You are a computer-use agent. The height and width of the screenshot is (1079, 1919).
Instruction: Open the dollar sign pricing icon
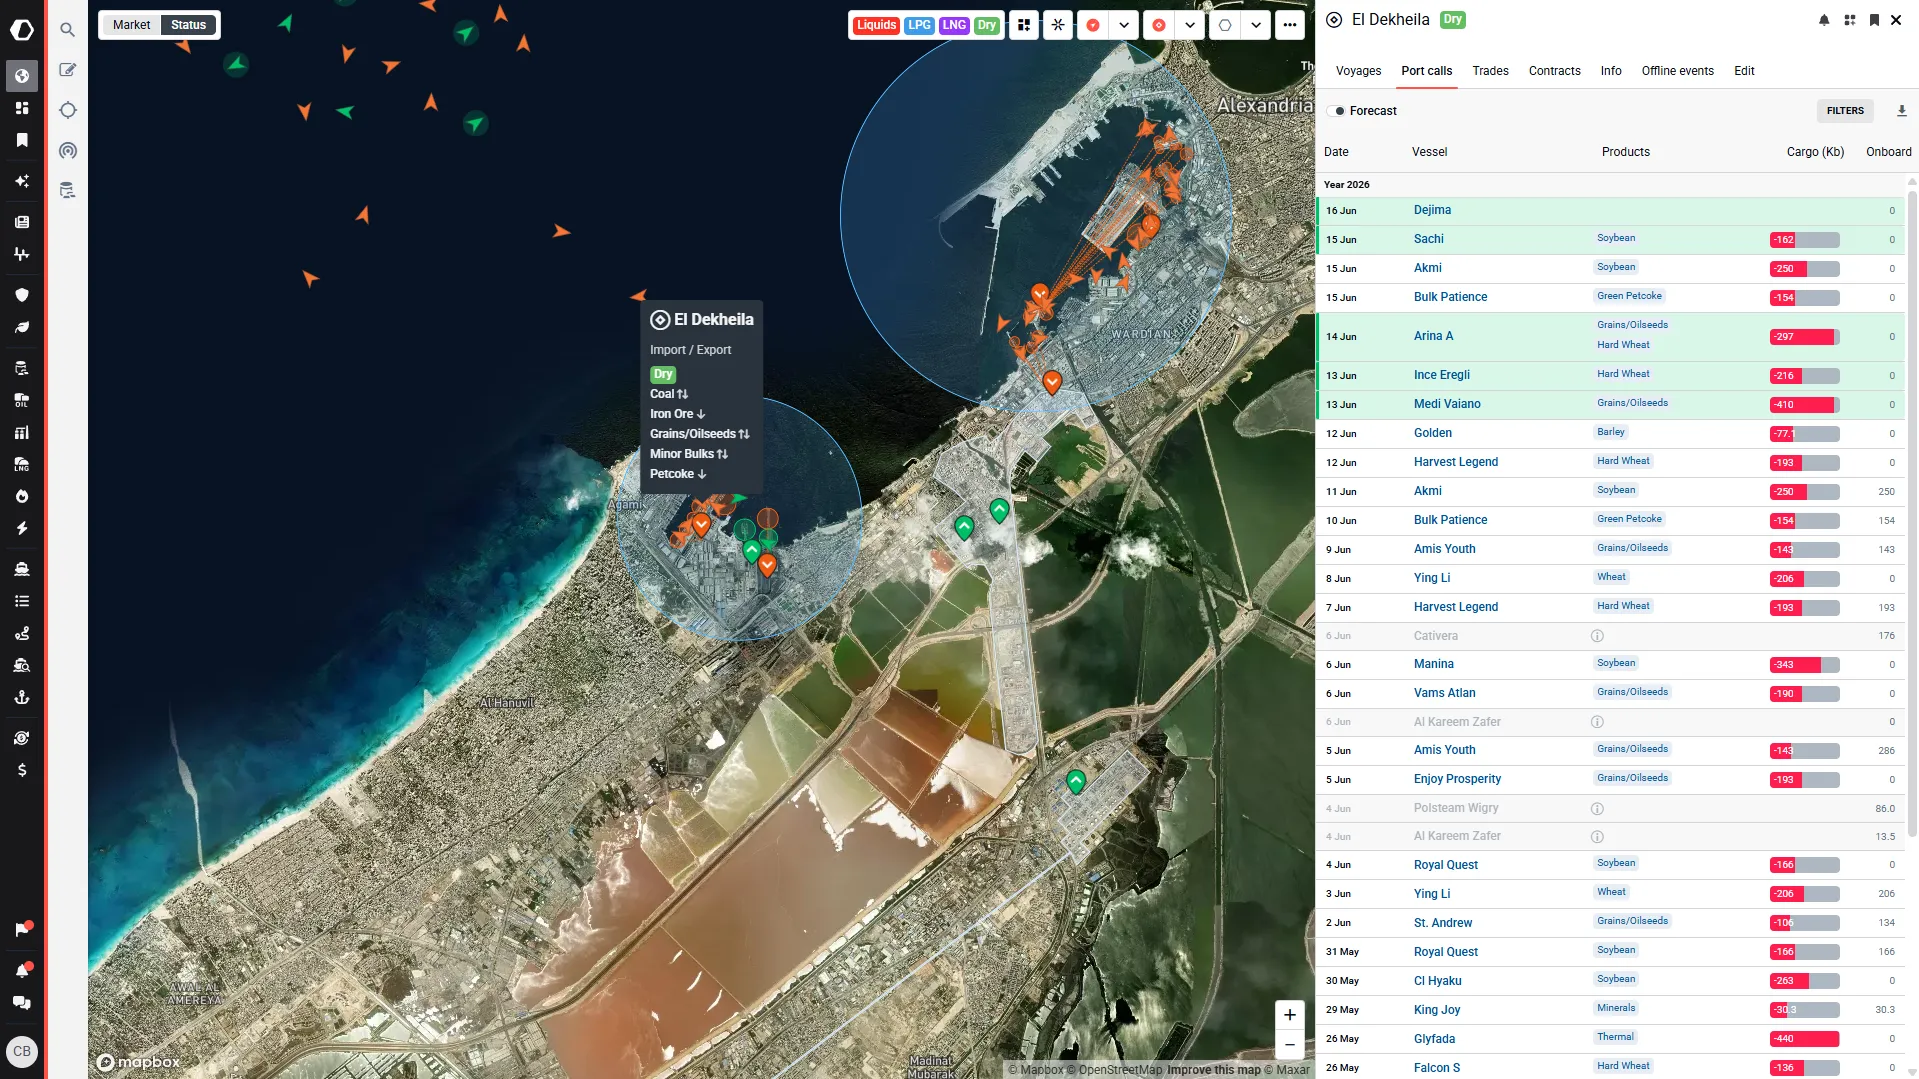(x=22, y=770)
